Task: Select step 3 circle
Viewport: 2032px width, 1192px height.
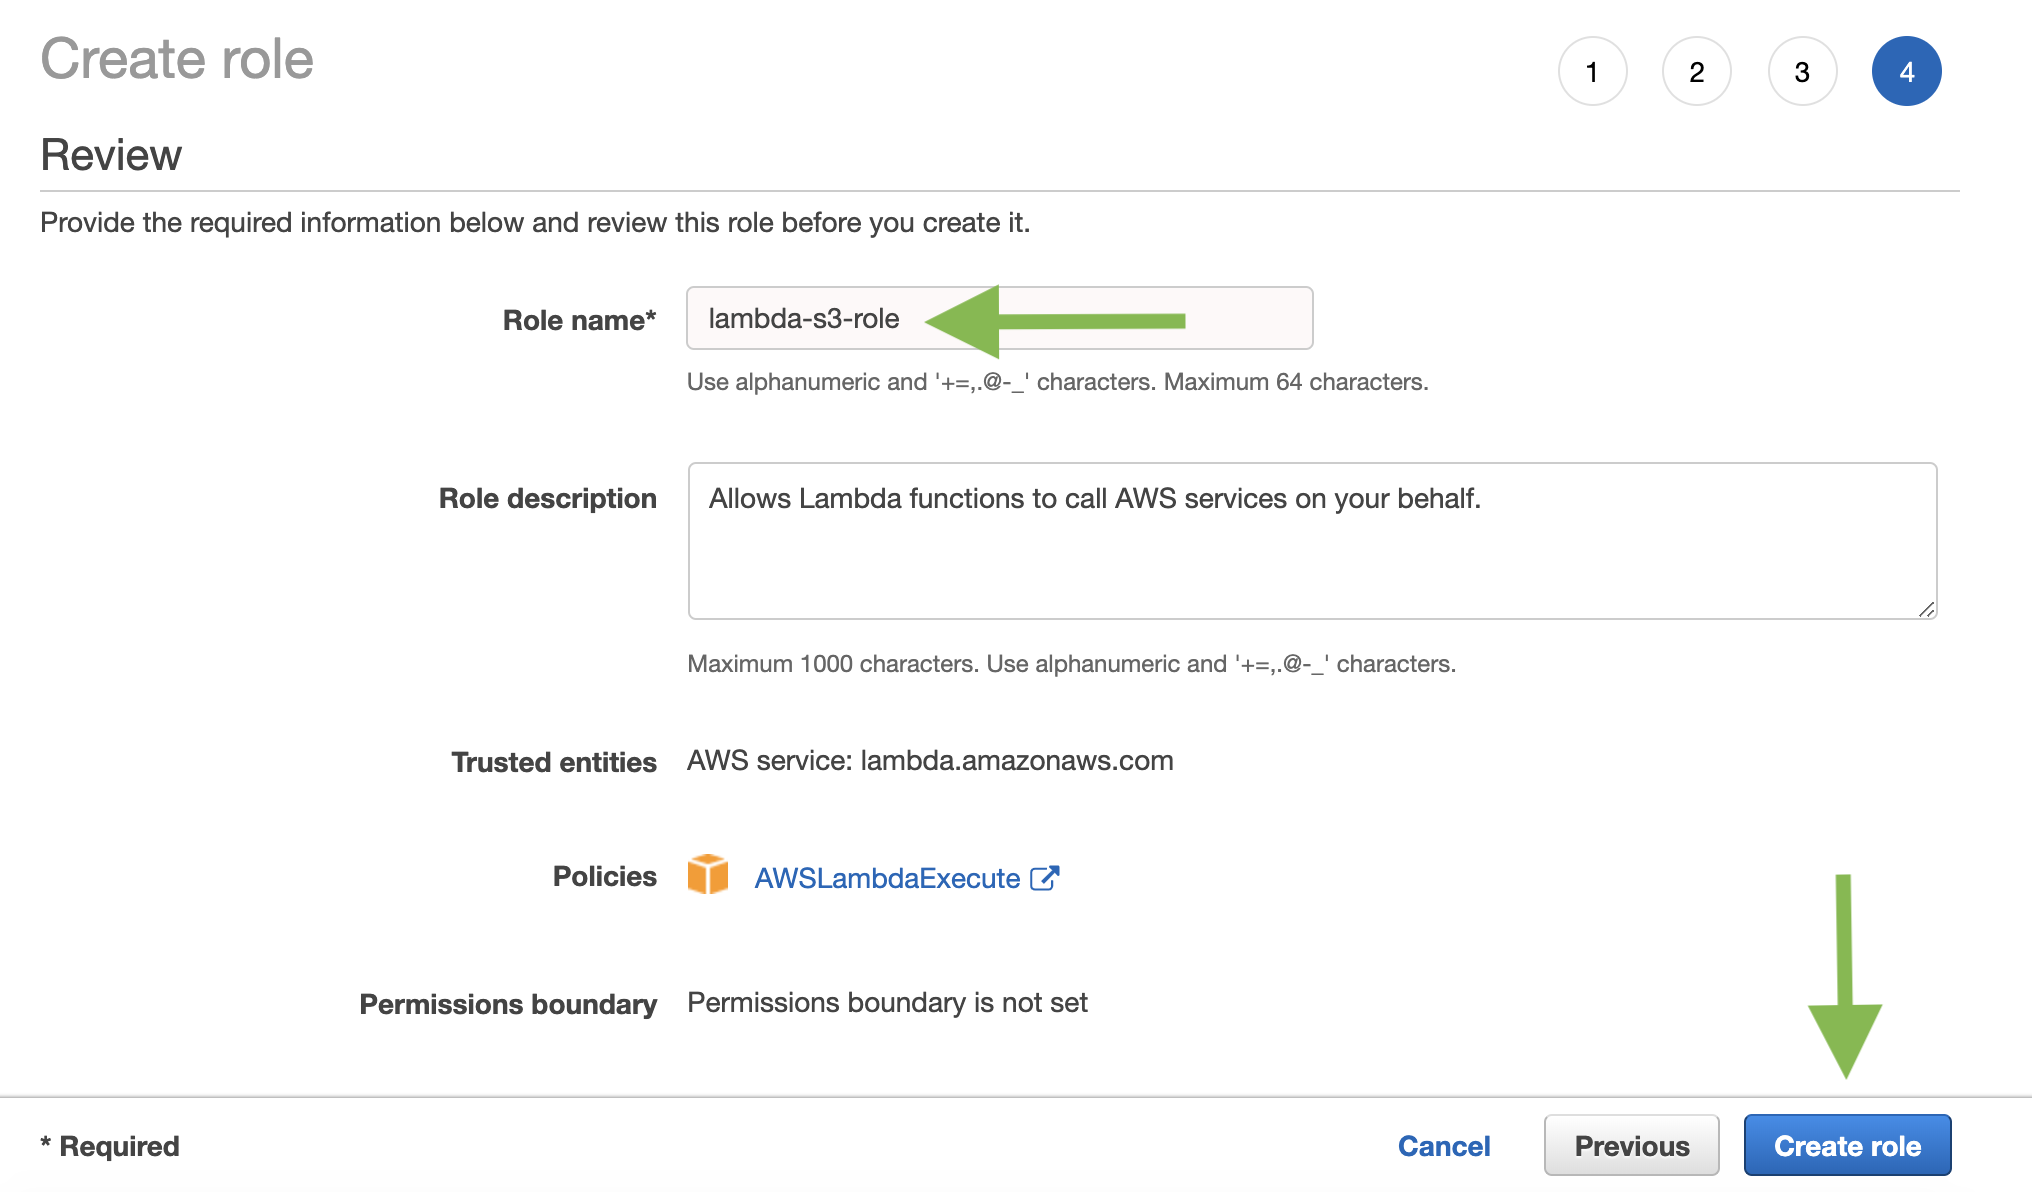Action: click(x=1802, y=72)
